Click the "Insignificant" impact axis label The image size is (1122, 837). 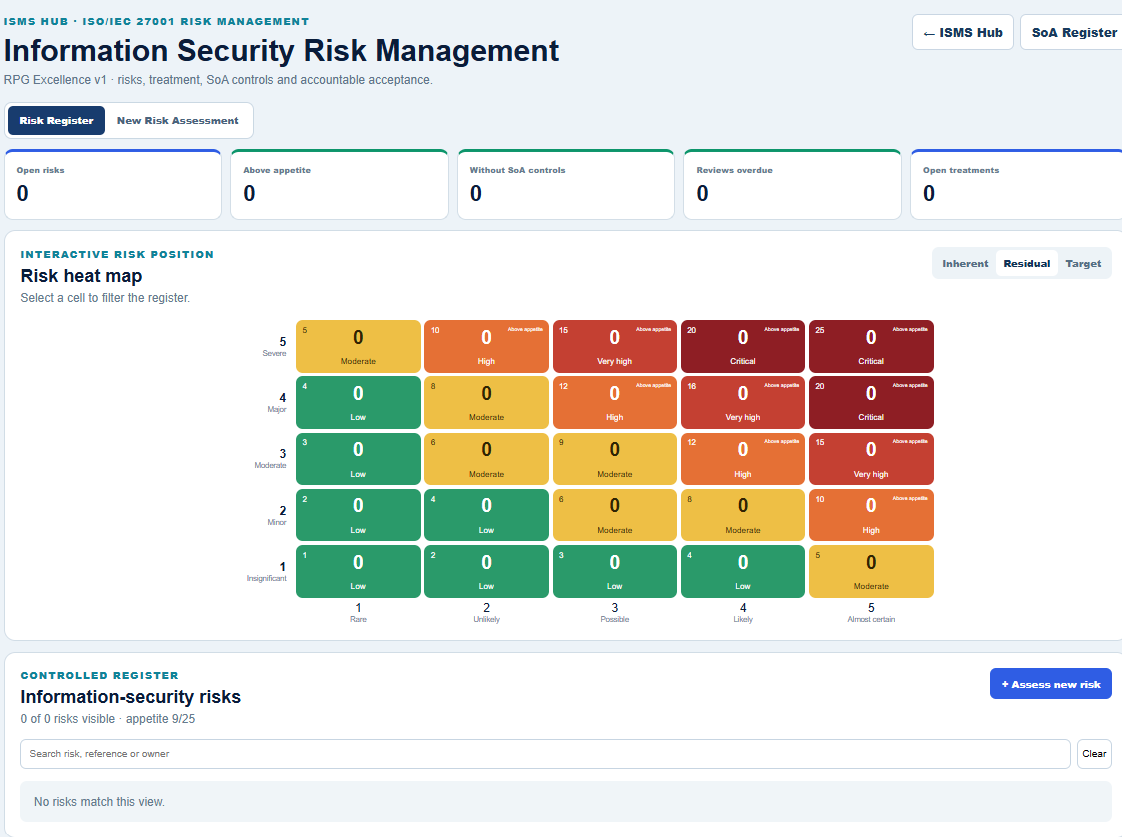coord(266,578)
